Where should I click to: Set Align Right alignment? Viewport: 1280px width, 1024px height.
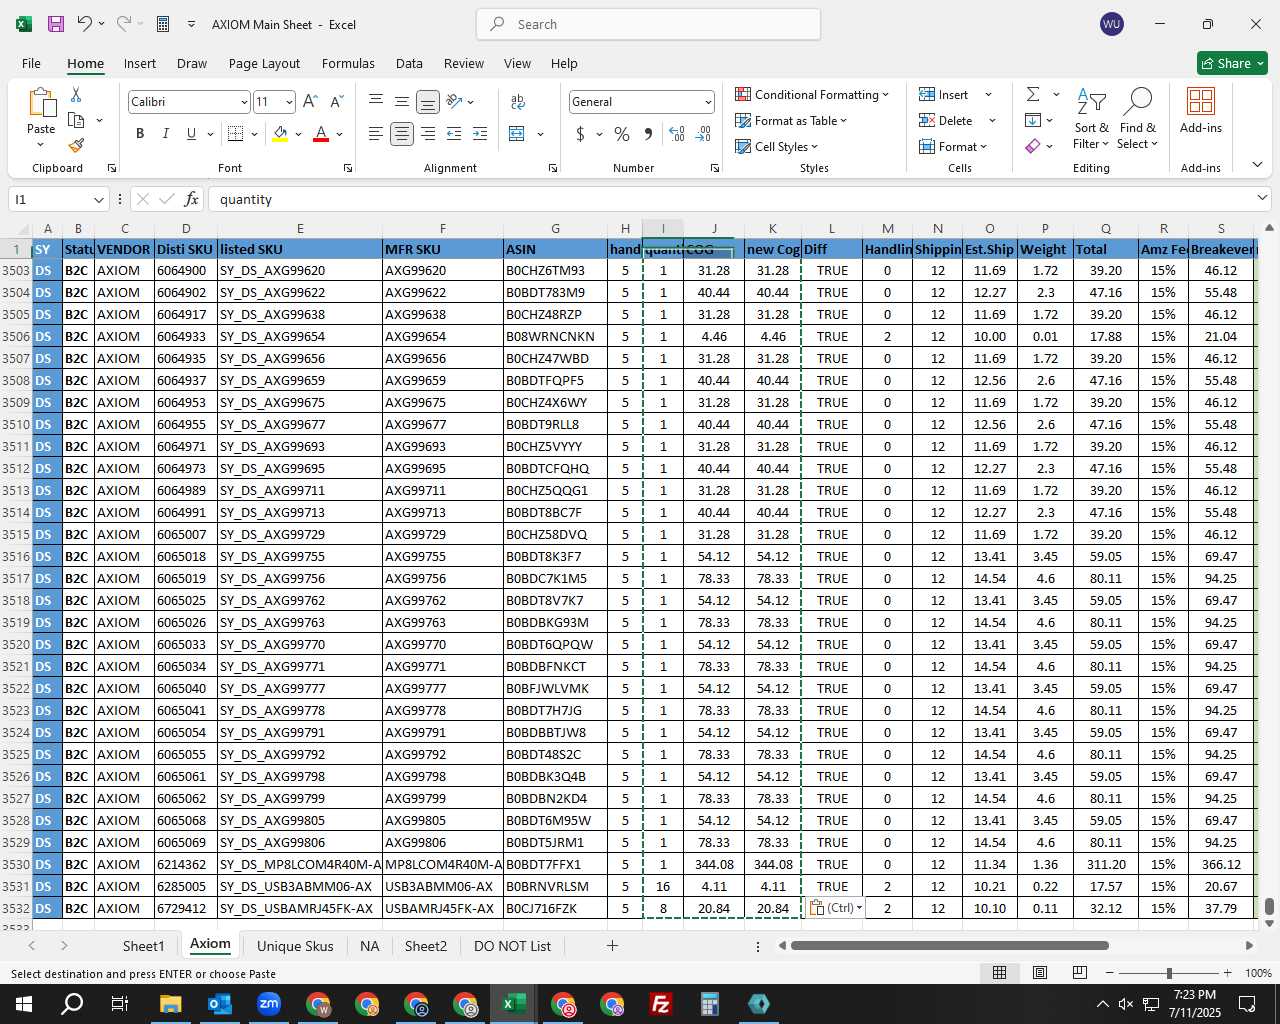[428, 134]
